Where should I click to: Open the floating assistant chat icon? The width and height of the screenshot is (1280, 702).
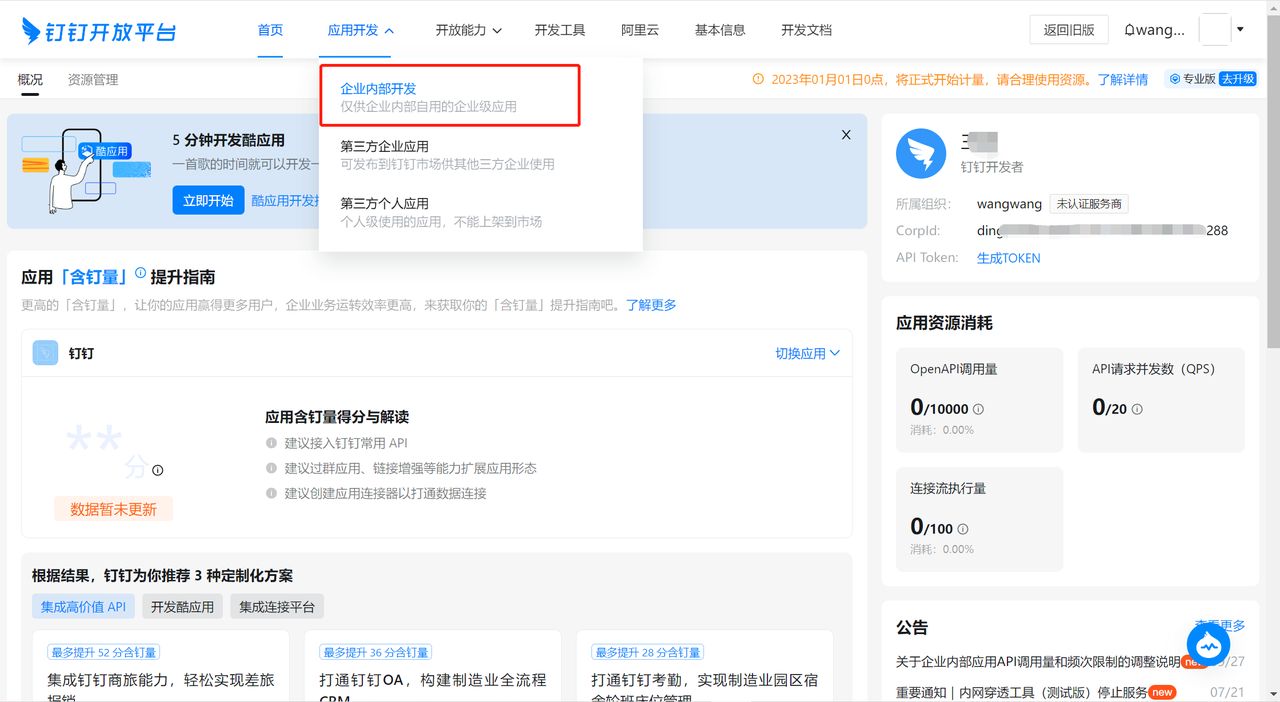1208,646
